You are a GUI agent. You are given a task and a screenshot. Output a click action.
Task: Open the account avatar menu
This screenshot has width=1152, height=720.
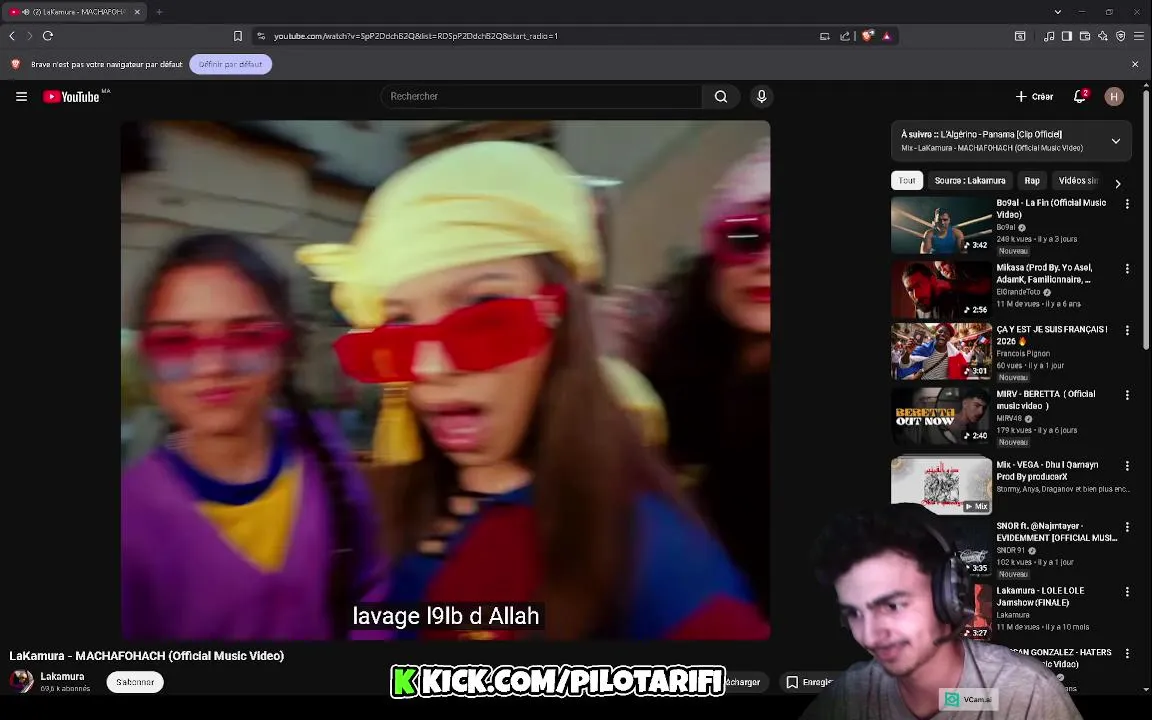1114,96
